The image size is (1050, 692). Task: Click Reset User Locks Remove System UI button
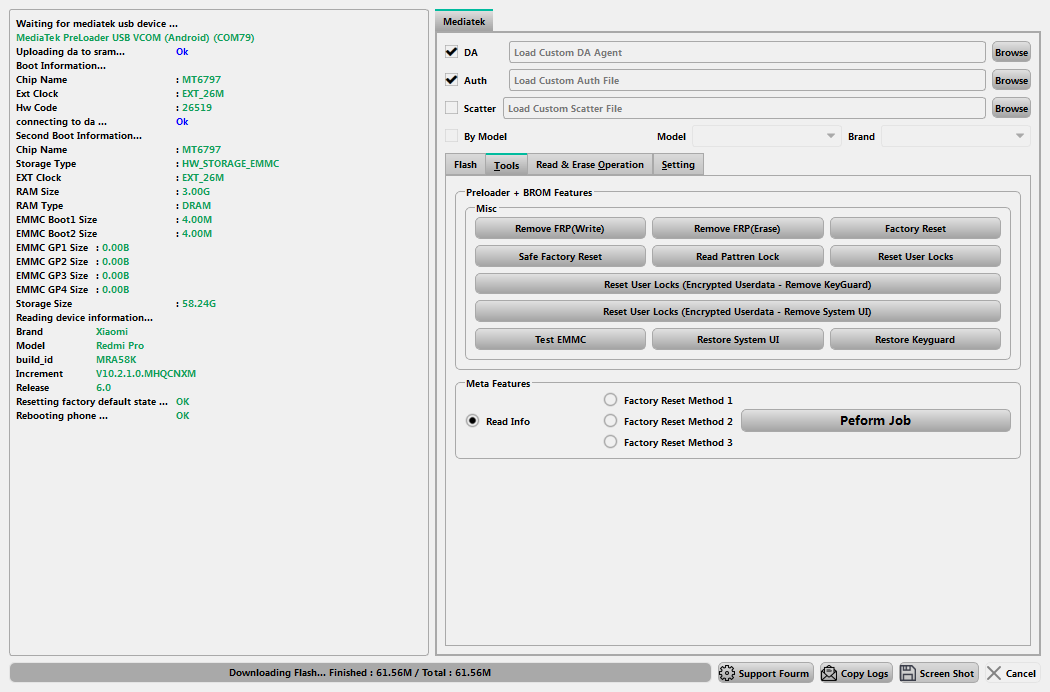click(737, 312)
